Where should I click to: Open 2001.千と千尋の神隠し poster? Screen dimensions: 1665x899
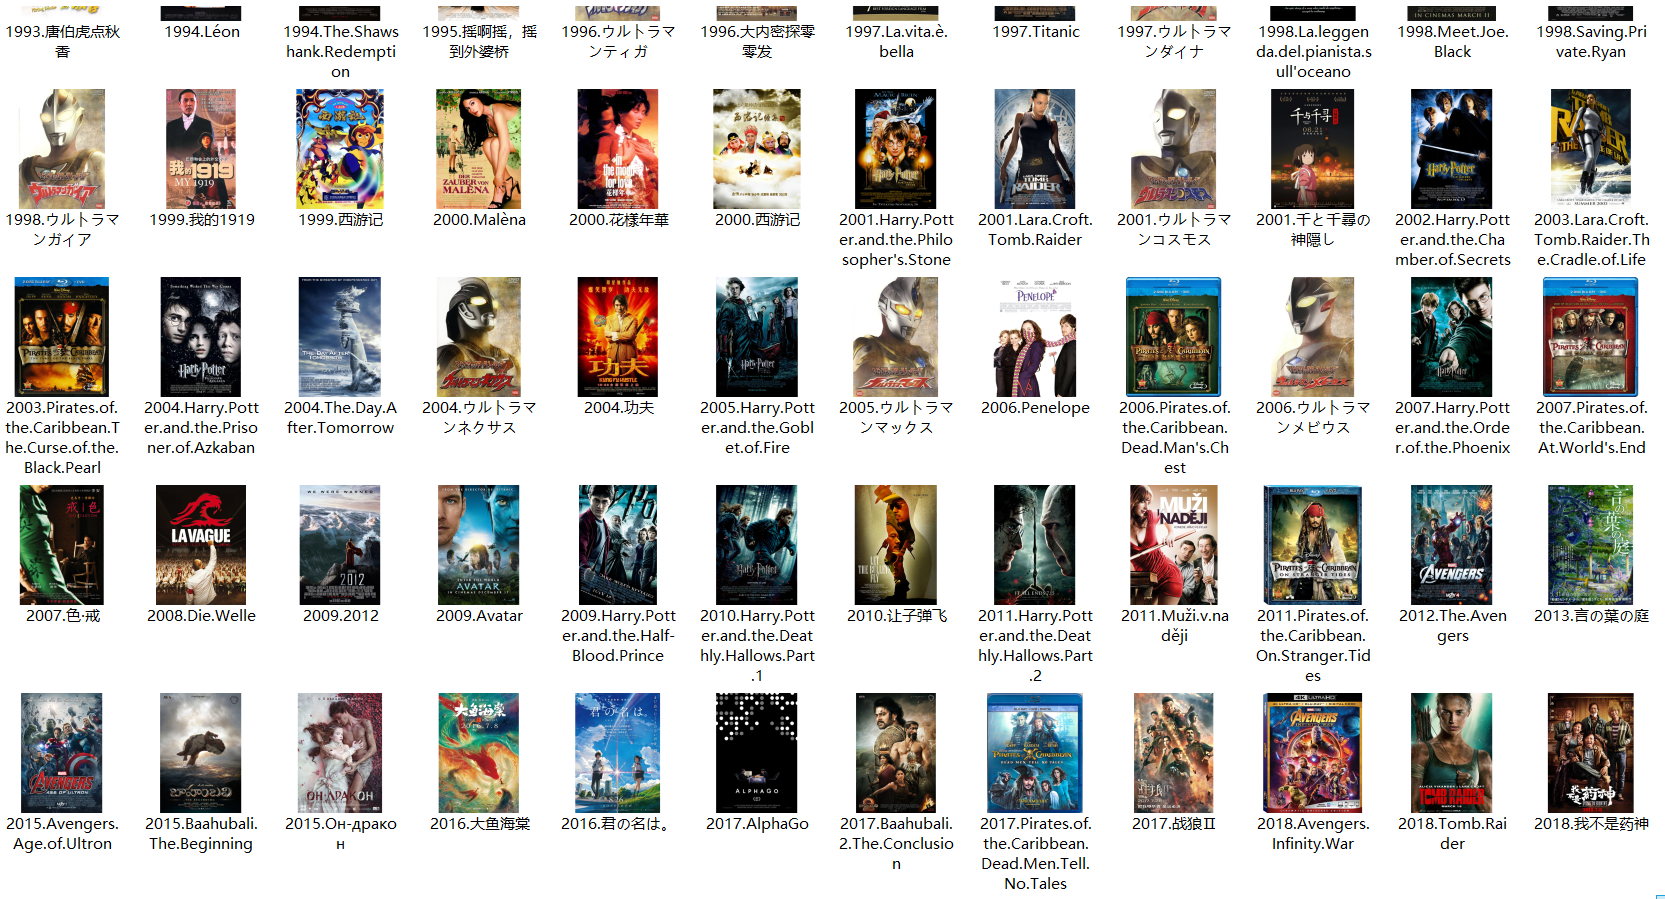[x=1312, y=149]
